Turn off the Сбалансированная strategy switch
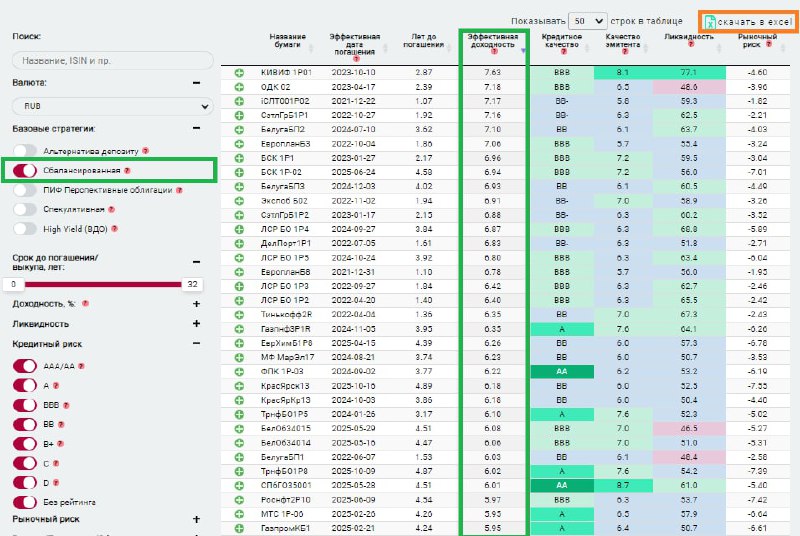This screenshot has height=536, width=800. pyautogui.click(x=25, y=170)
